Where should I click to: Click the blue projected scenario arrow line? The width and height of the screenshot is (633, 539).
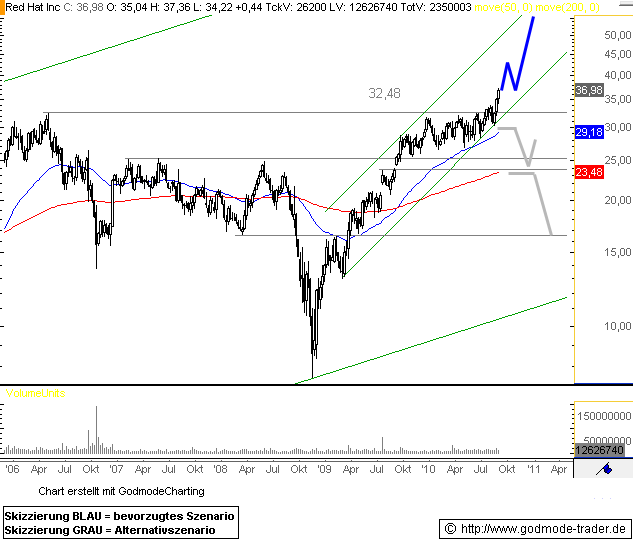(x=525, y=52)
